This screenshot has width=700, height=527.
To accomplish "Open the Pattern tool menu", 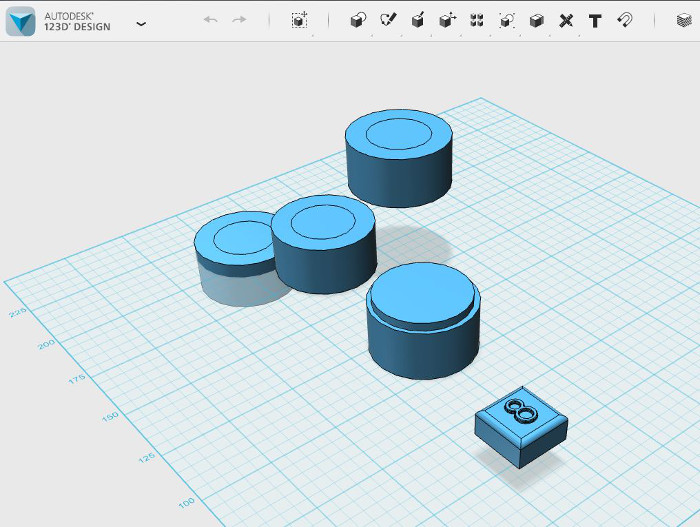I will point(477,21).
